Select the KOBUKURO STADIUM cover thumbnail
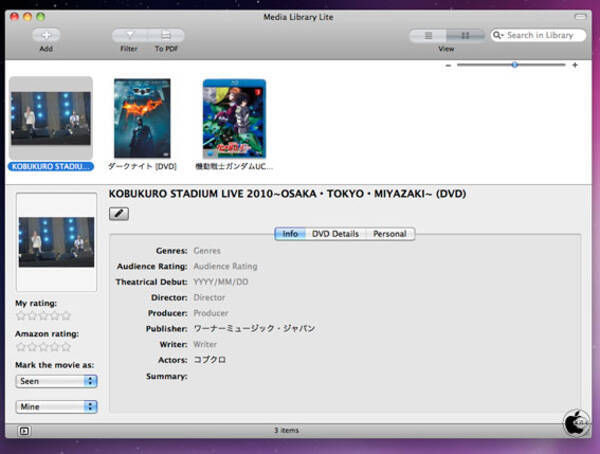The width and height of the screenshot is (600, 454). coord(51,118)
